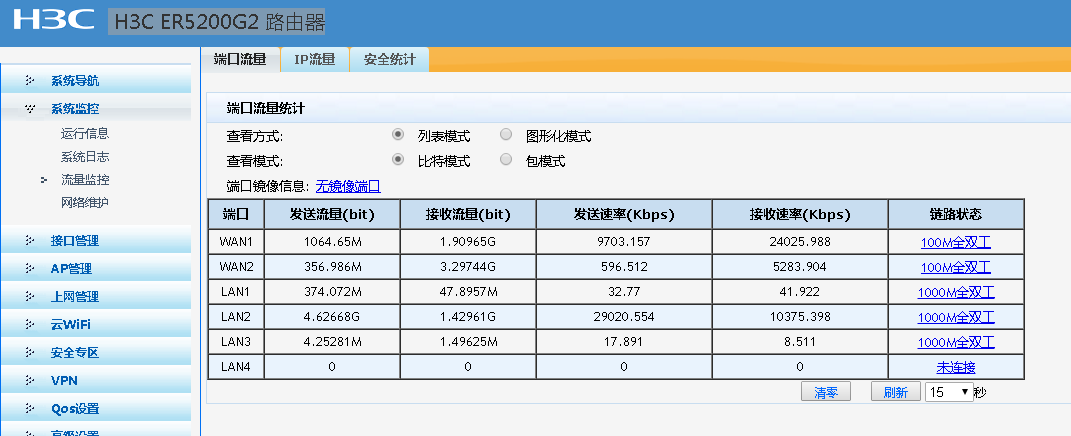Click the H3C logo
Image resolution: width=1071 pixels, height=436 pixels.
(53, 20)
